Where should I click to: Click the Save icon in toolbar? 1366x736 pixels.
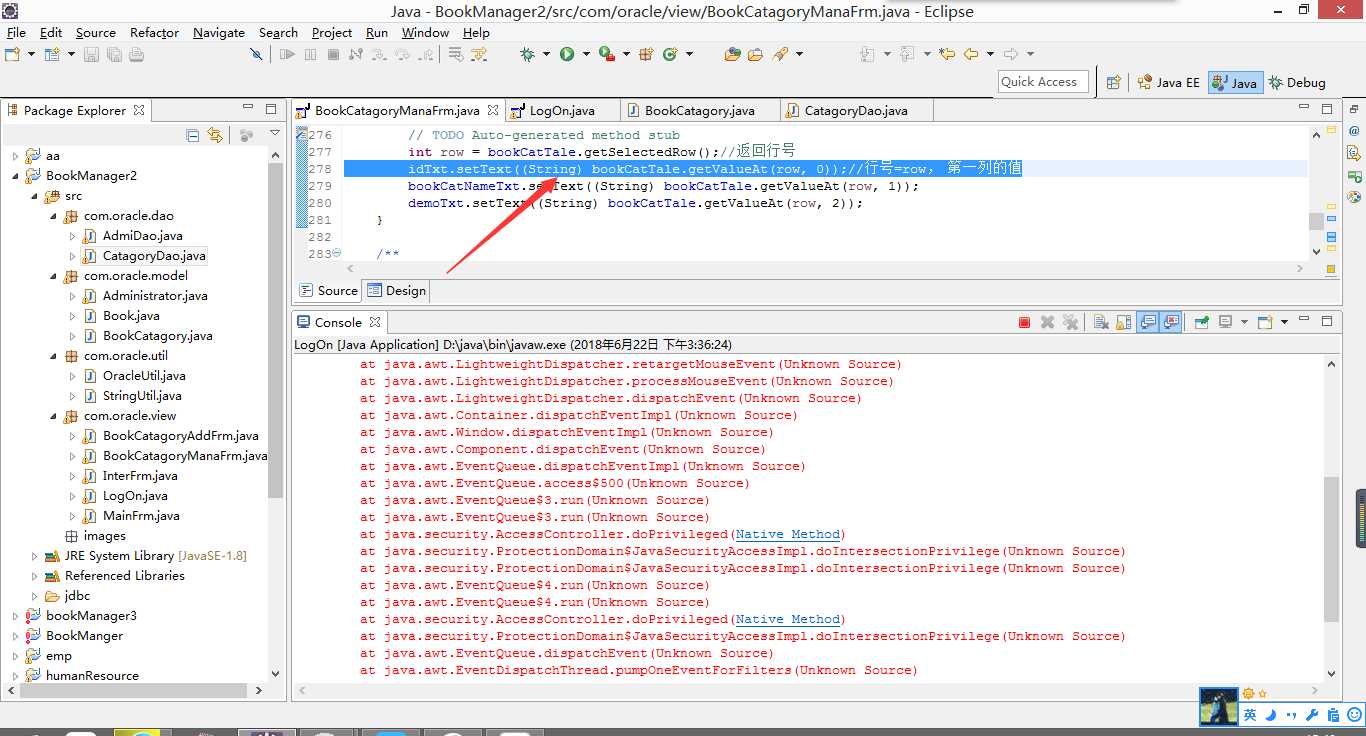(x=91, y=54)
